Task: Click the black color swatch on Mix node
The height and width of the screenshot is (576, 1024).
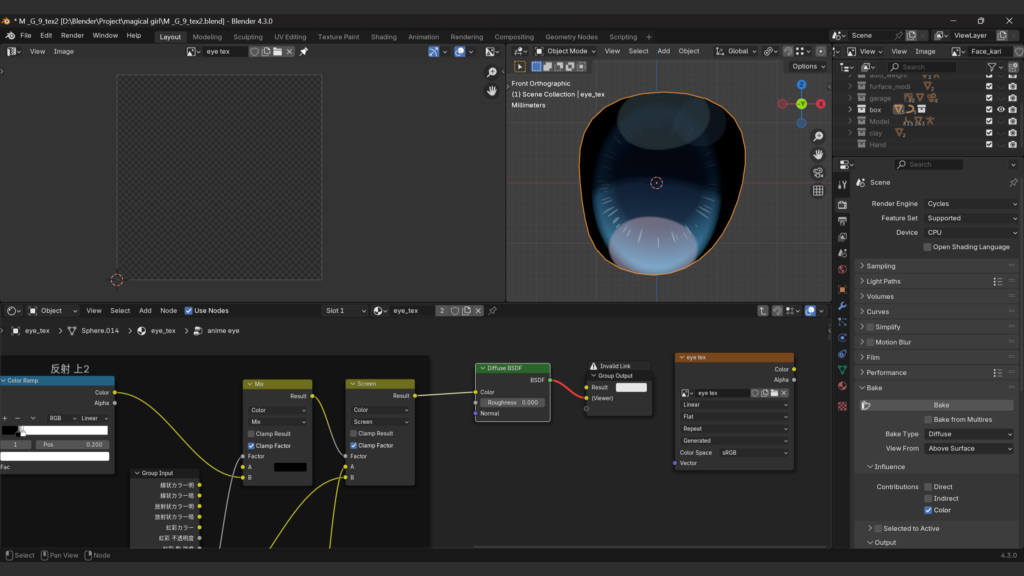Action: [x=290, y=467]
